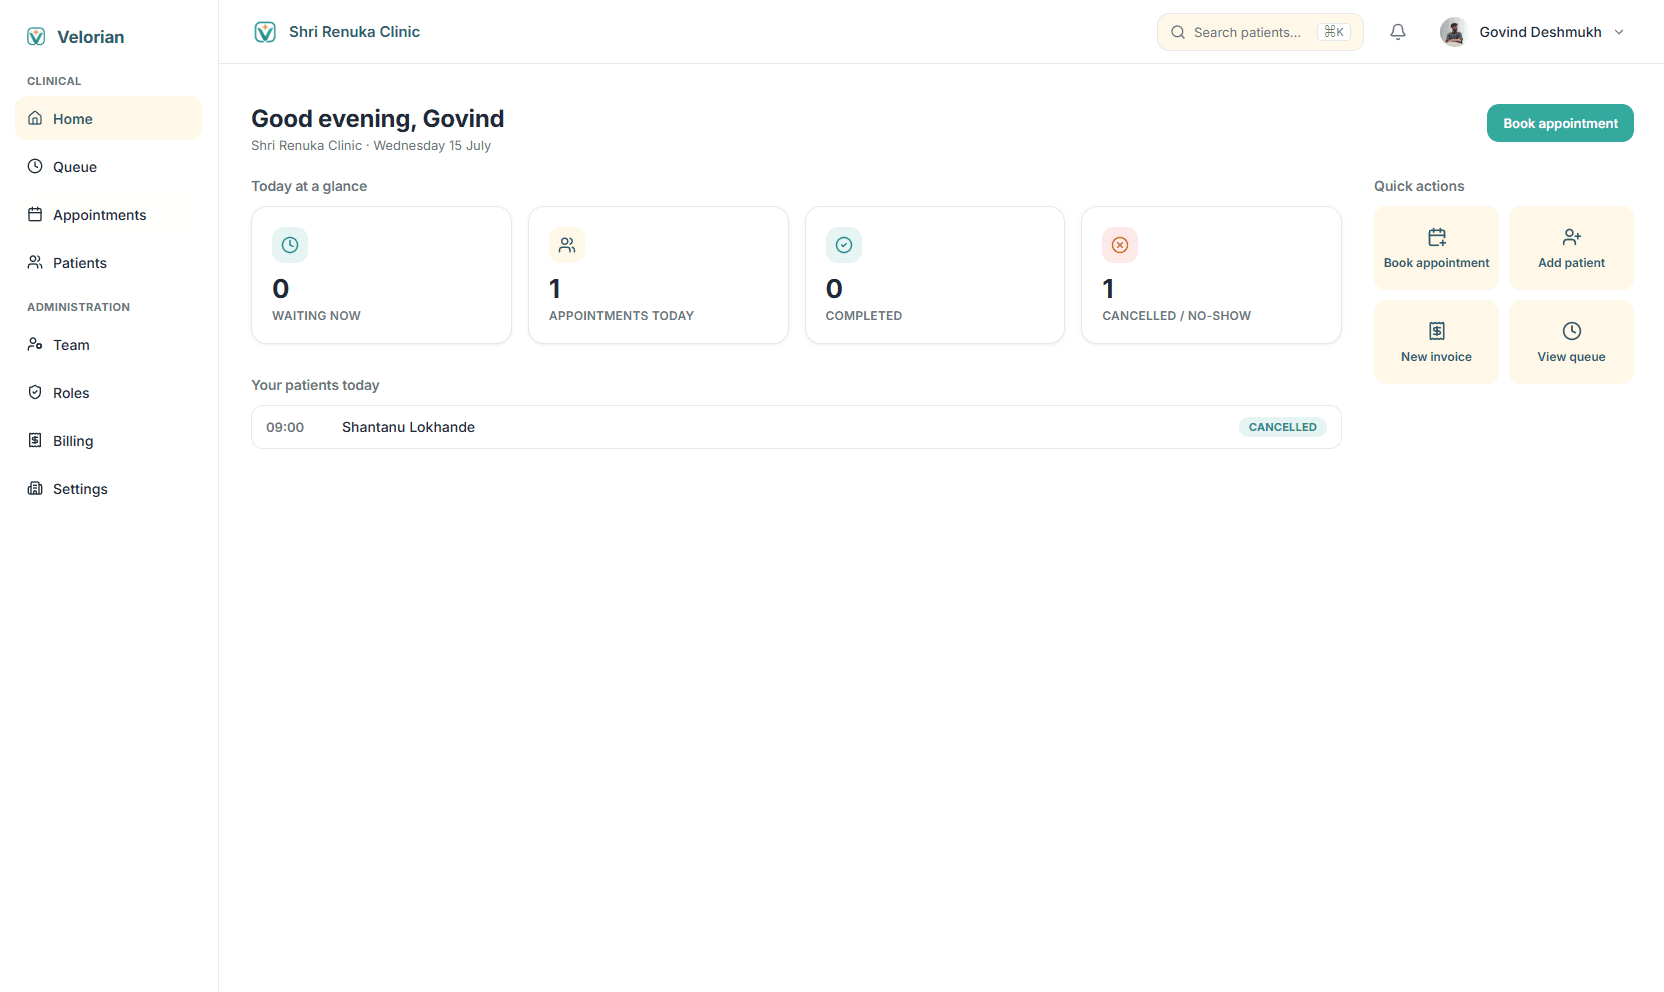1664x992 pixels.
Task: Click the search magnifier icon
Action: click(x=1178, y=32)
